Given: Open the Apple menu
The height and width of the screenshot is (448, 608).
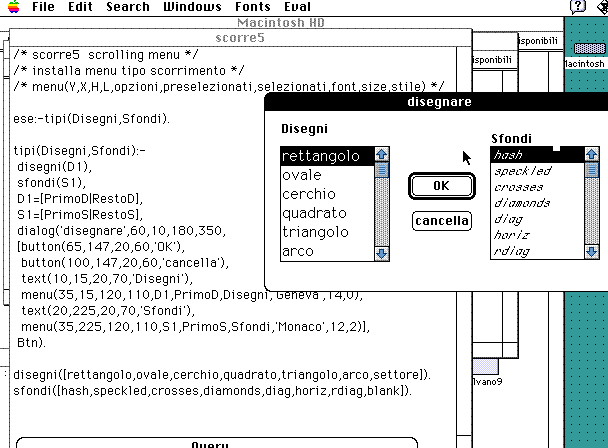Looking at the screenshot, I should pyautogui.click(x=14, y=7).
